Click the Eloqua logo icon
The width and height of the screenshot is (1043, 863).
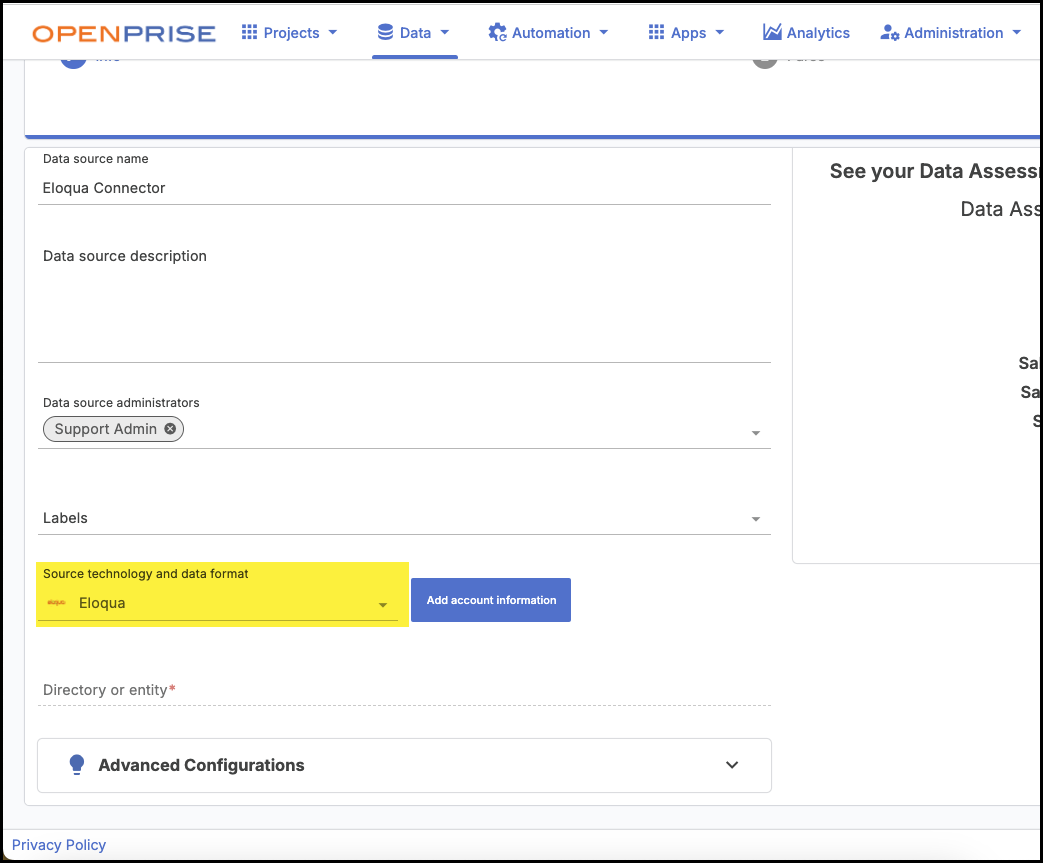57,603
